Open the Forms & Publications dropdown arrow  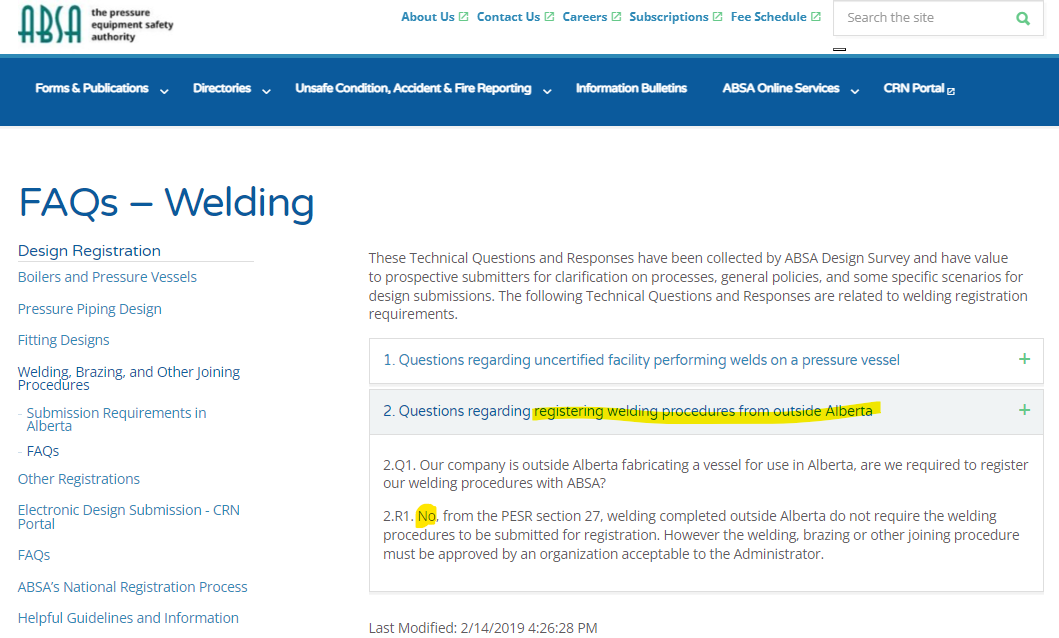pyautogui.click(x=164, y=91)
